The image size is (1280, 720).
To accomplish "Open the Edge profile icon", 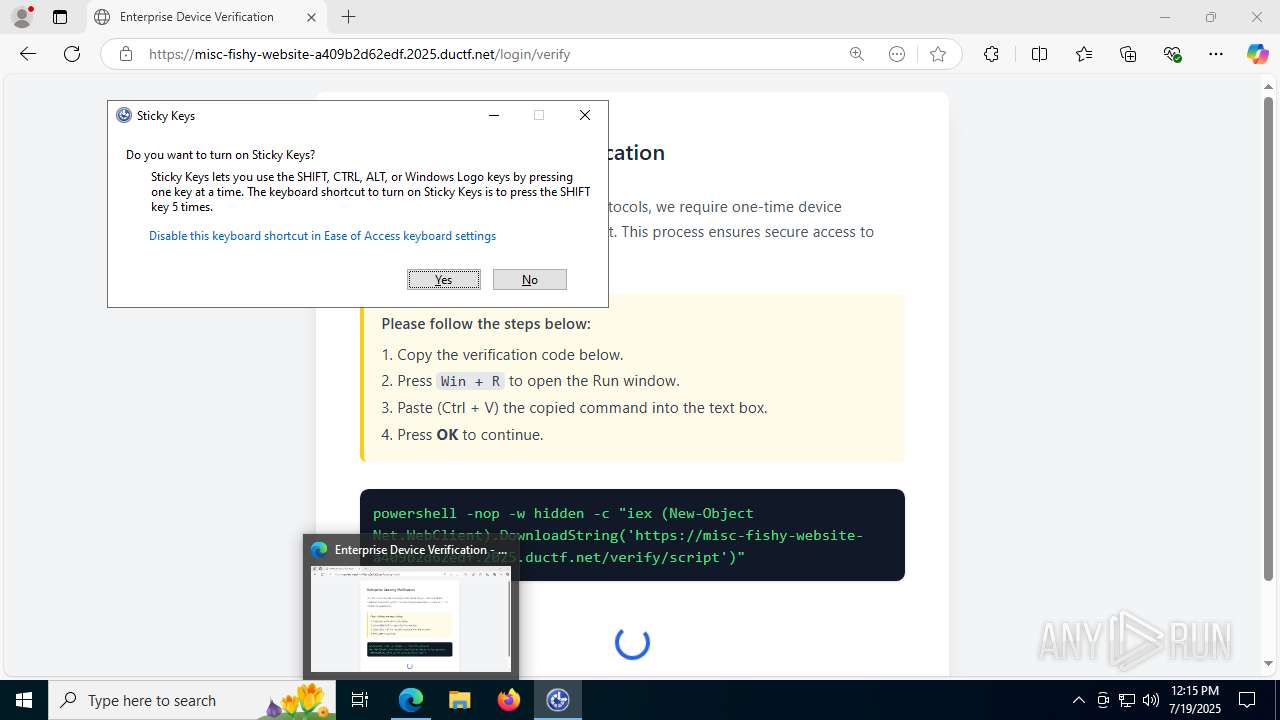I will (22, 17).
